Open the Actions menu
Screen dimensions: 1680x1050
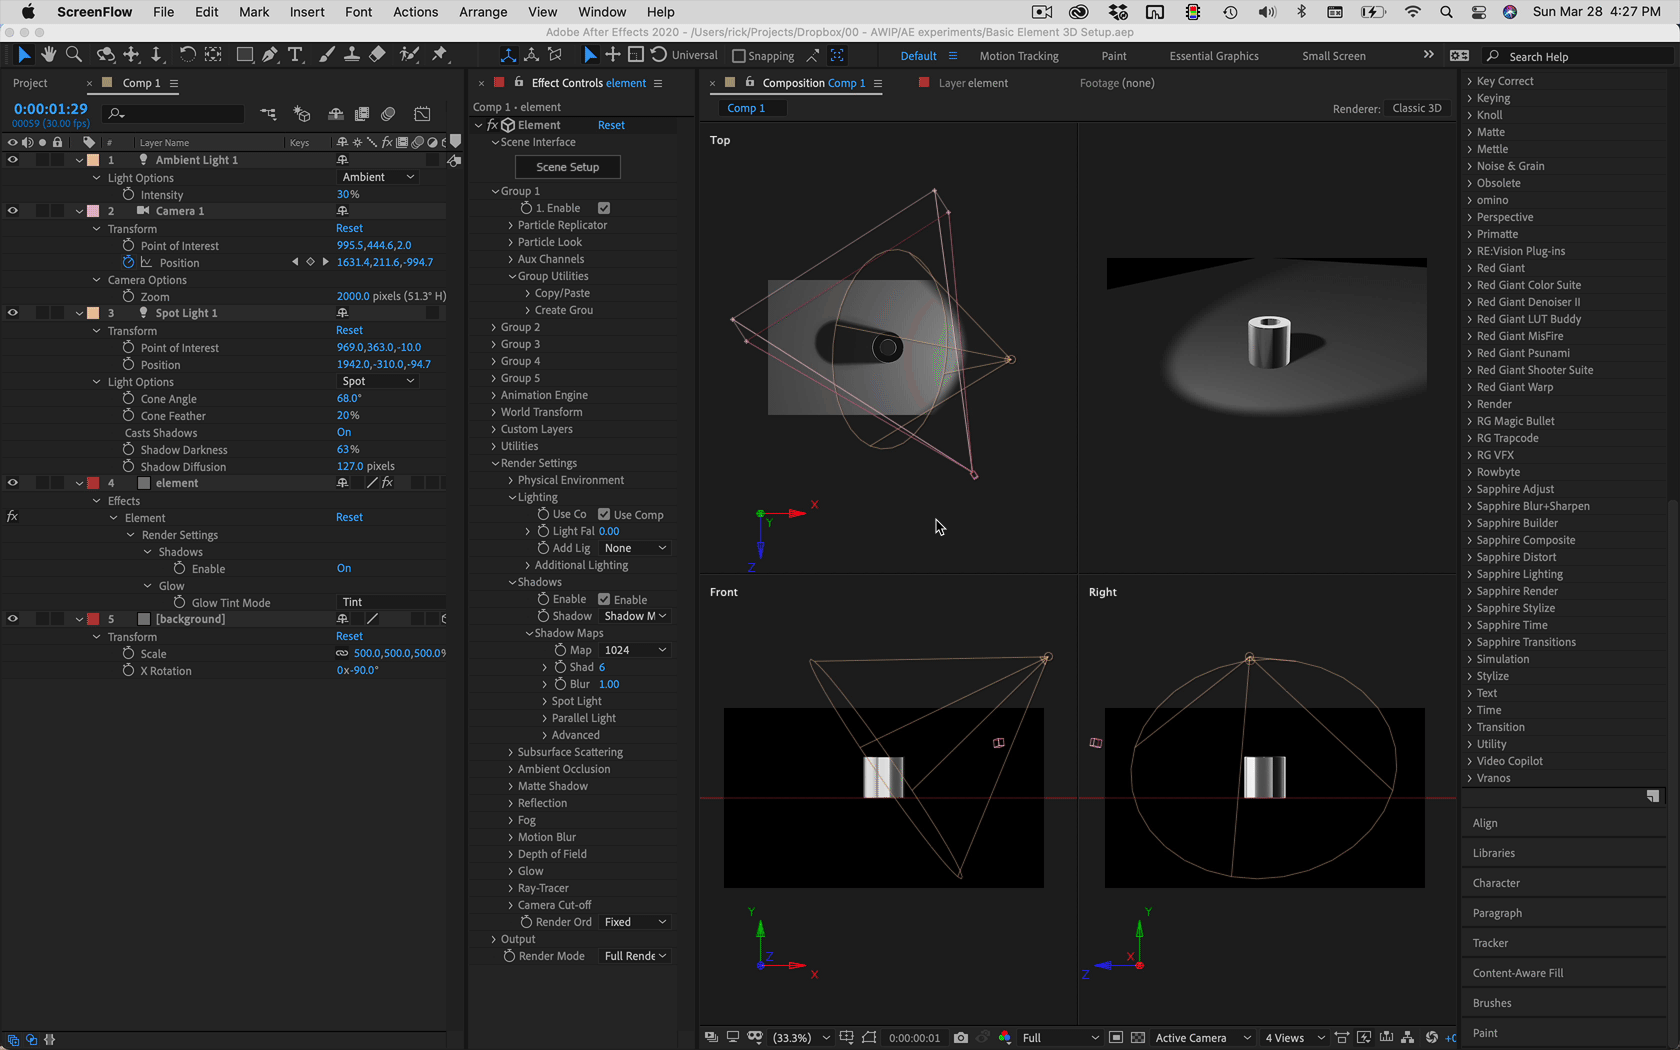tap(415, 12)
